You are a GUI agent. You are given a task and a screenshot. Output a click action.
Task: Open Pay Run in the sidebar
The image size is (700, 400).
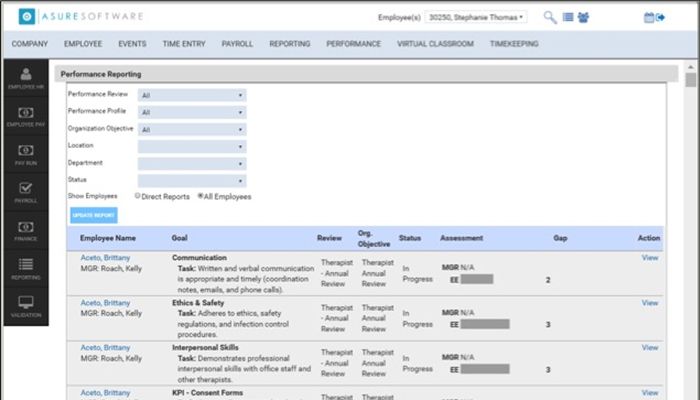[26, 154]
